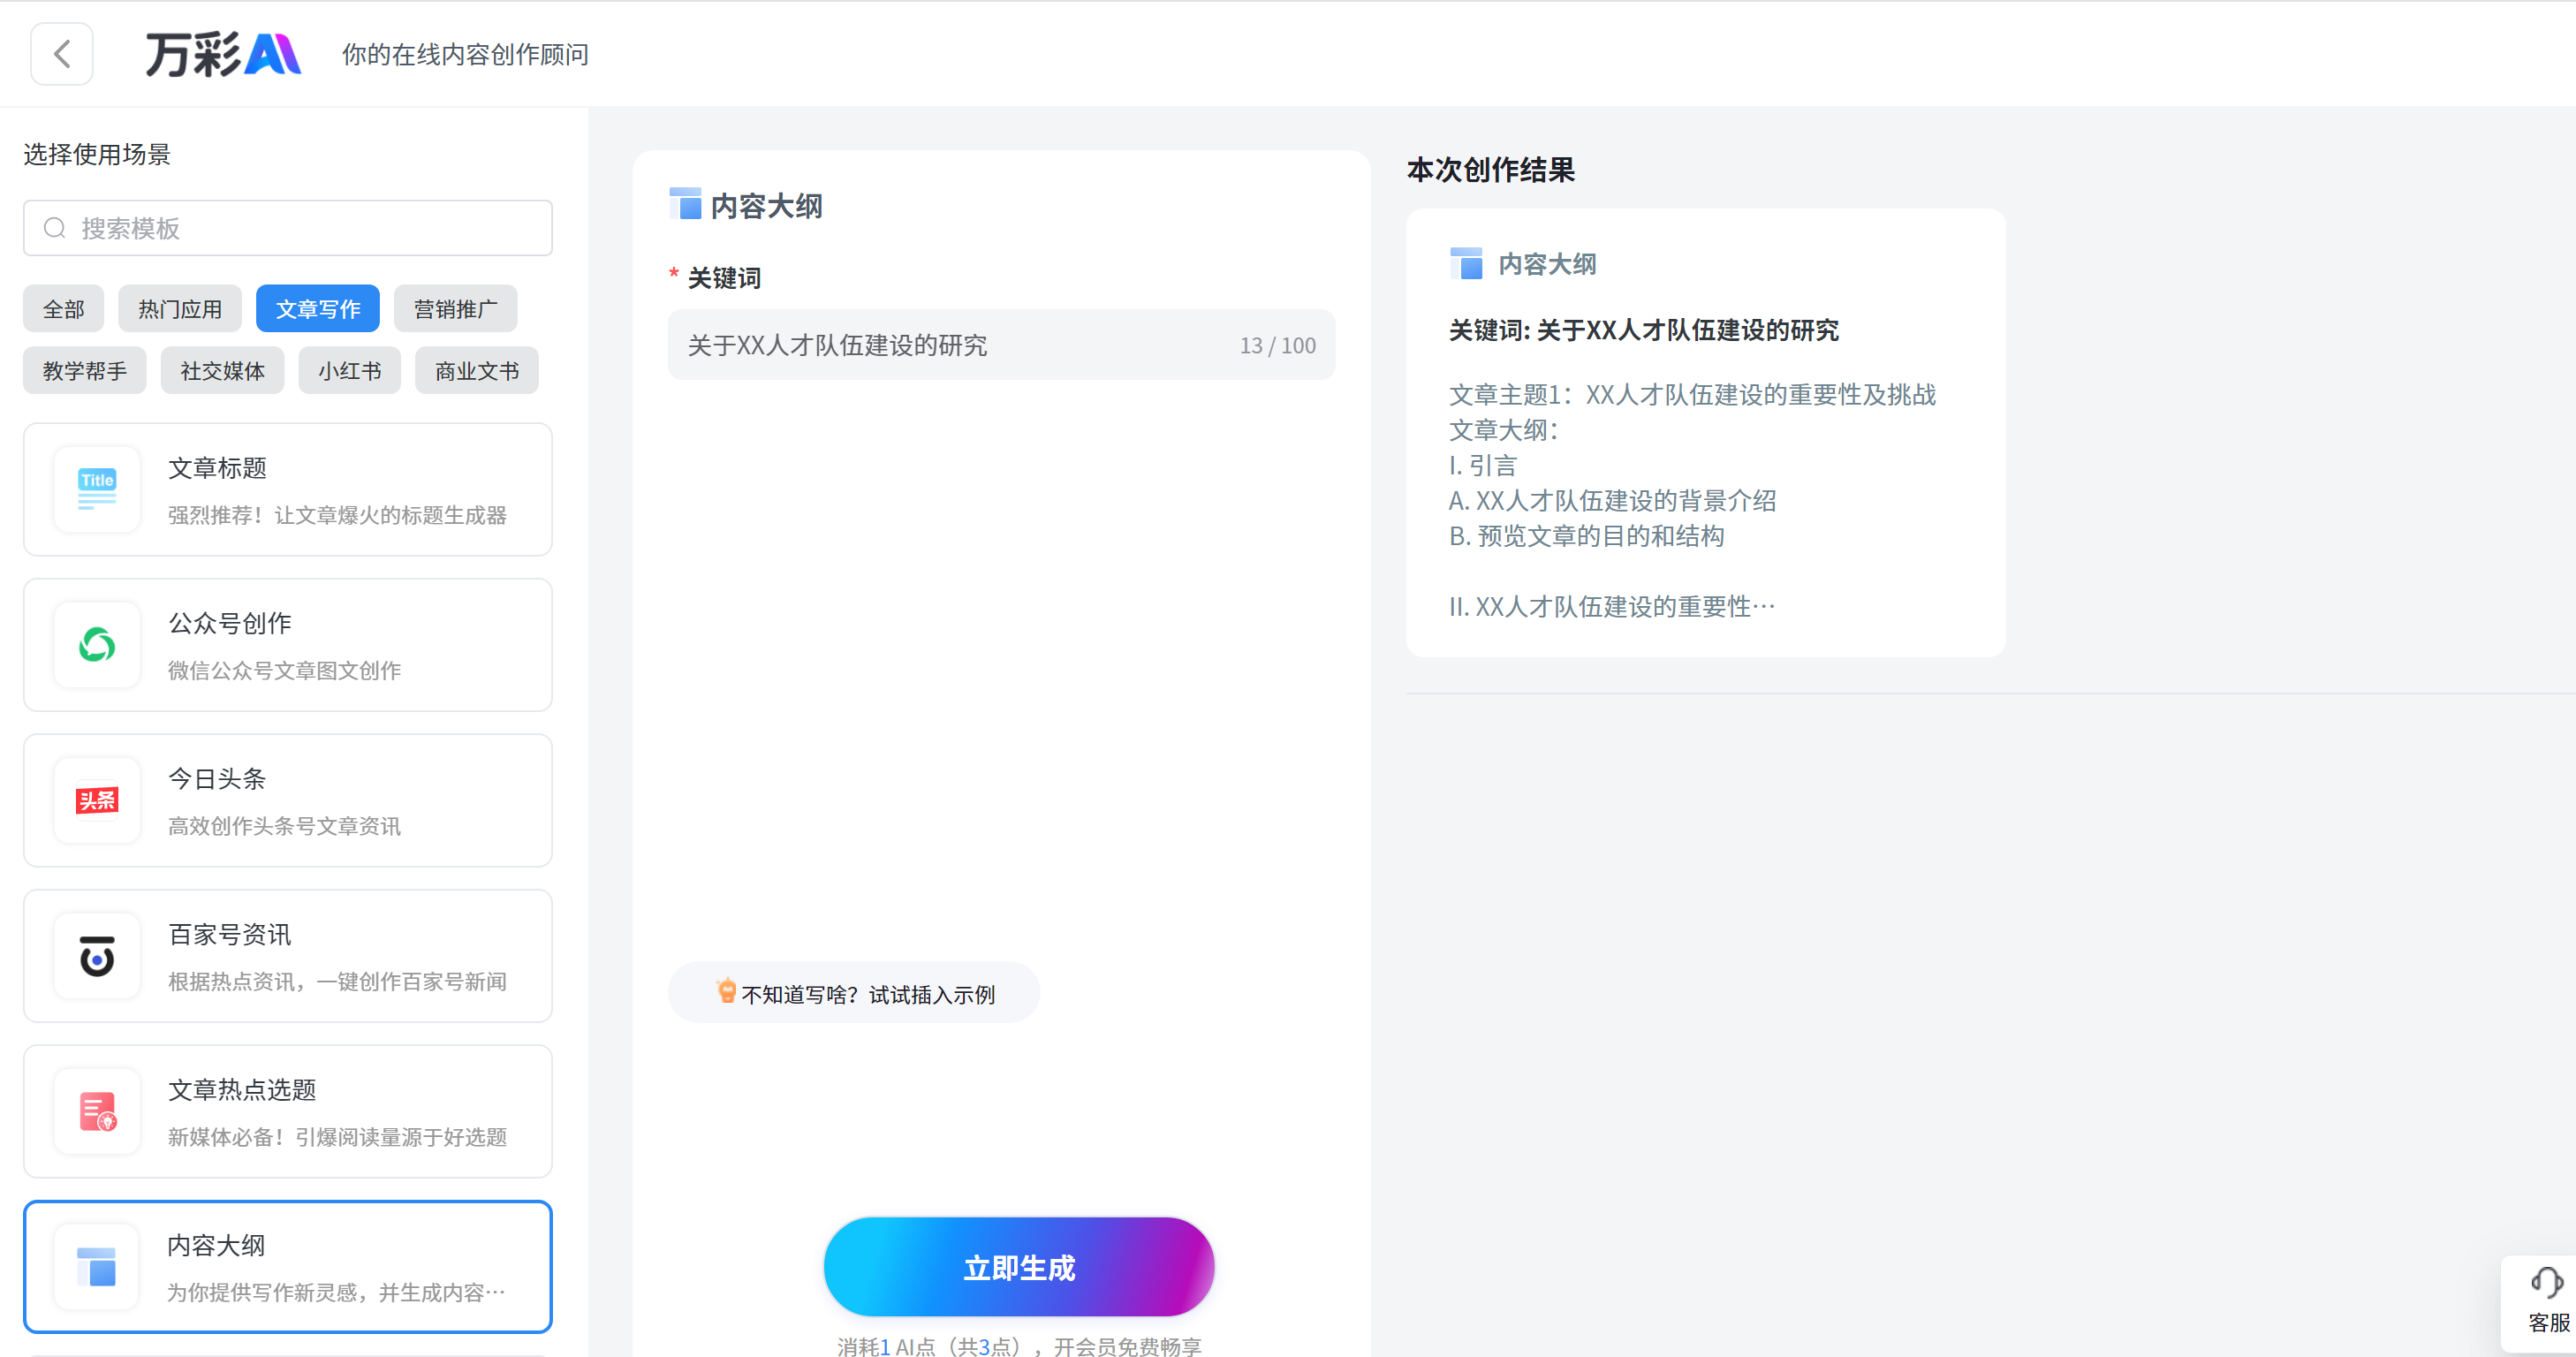Screen dimensions: 2576x1357
Task: Select the 热门应用 category tab
Action: click(180, 309)
